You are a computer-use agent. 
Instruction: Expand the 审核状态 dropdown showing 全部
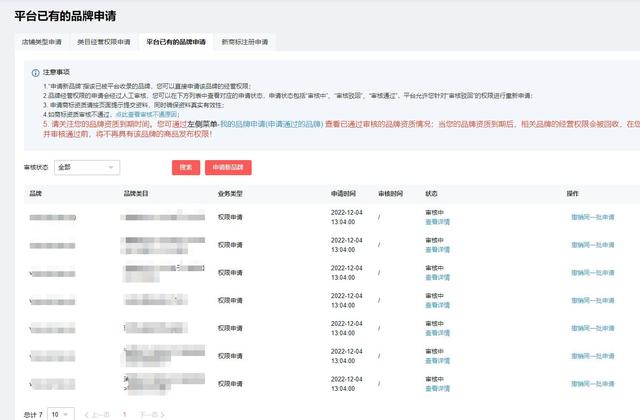point(87,167)
